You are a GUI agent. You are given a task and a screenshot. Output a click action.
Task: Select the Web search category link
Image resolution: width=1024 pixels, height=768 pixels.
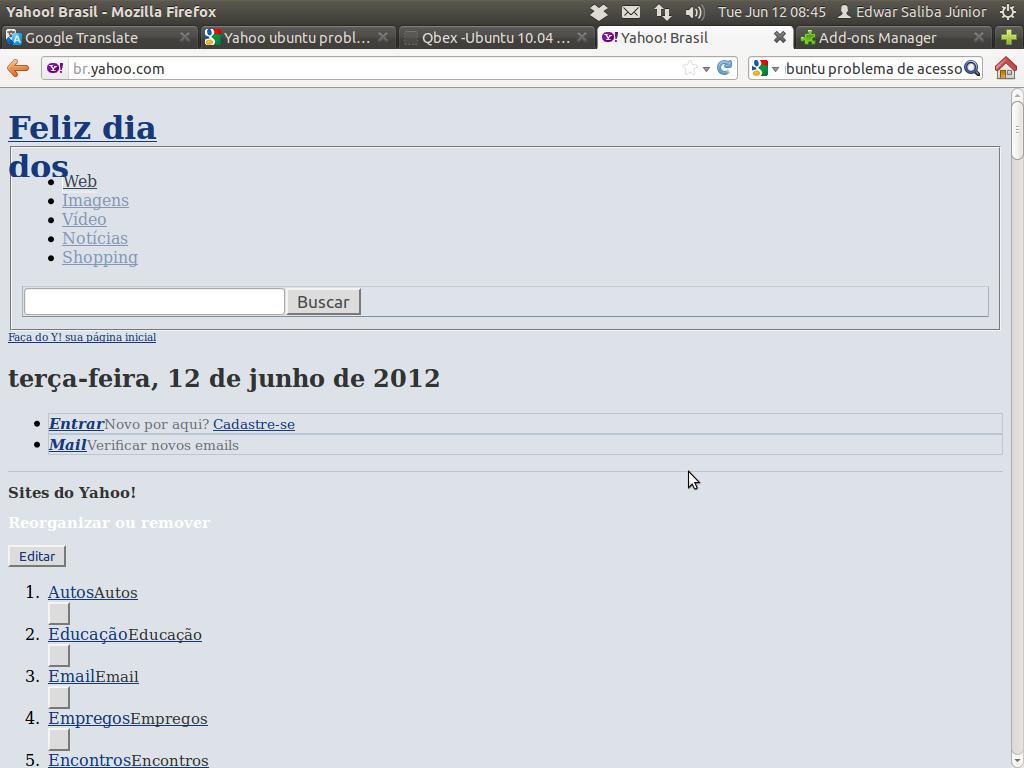[80, 181]
